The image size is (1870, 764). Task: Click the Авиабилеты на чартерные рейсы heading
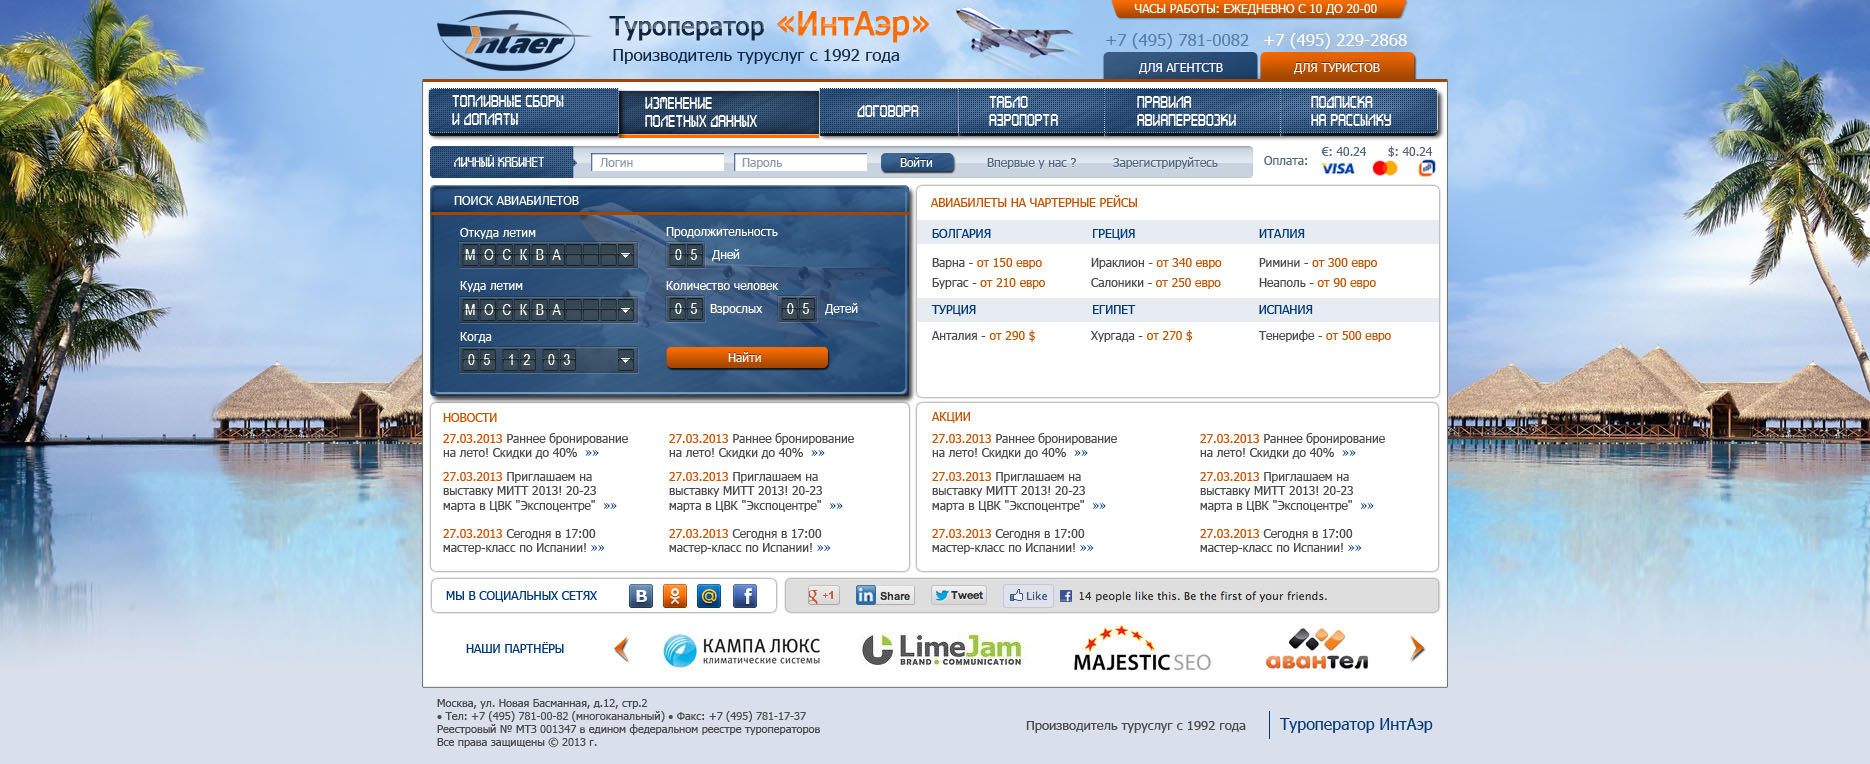click(1034, 203)
